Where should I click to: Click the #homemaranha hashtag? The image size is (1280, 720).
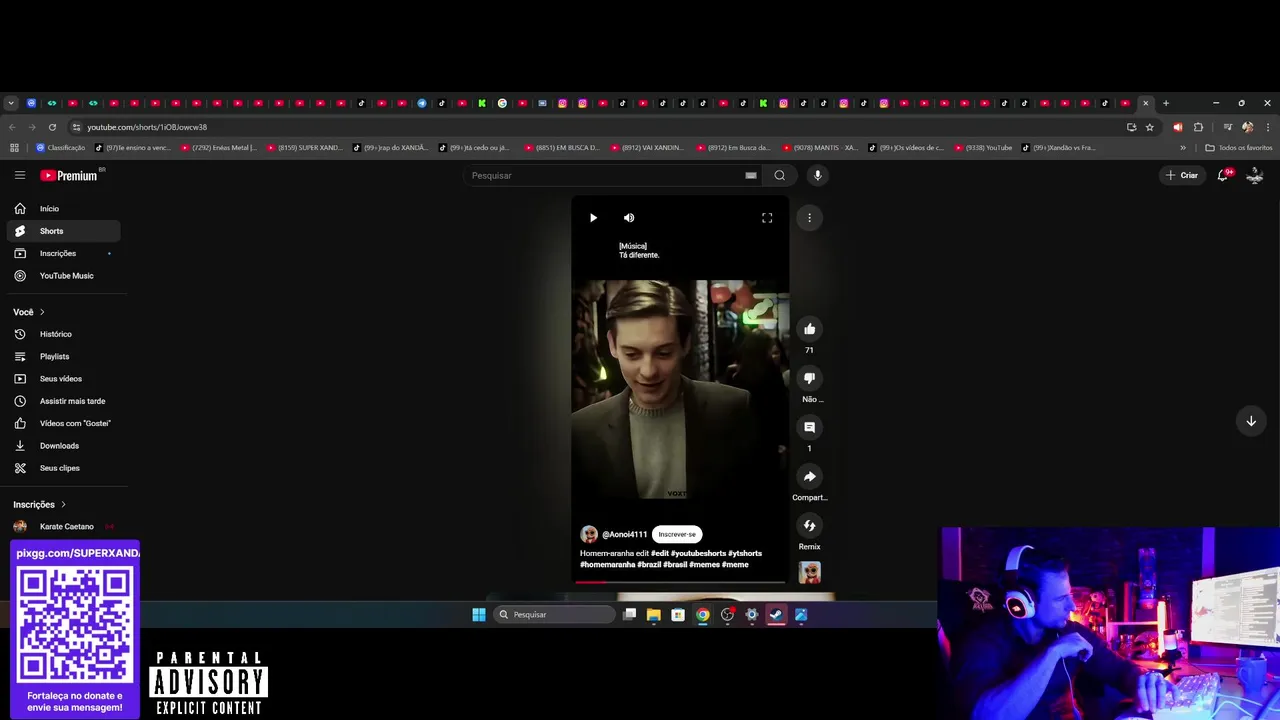click(607, 564)
